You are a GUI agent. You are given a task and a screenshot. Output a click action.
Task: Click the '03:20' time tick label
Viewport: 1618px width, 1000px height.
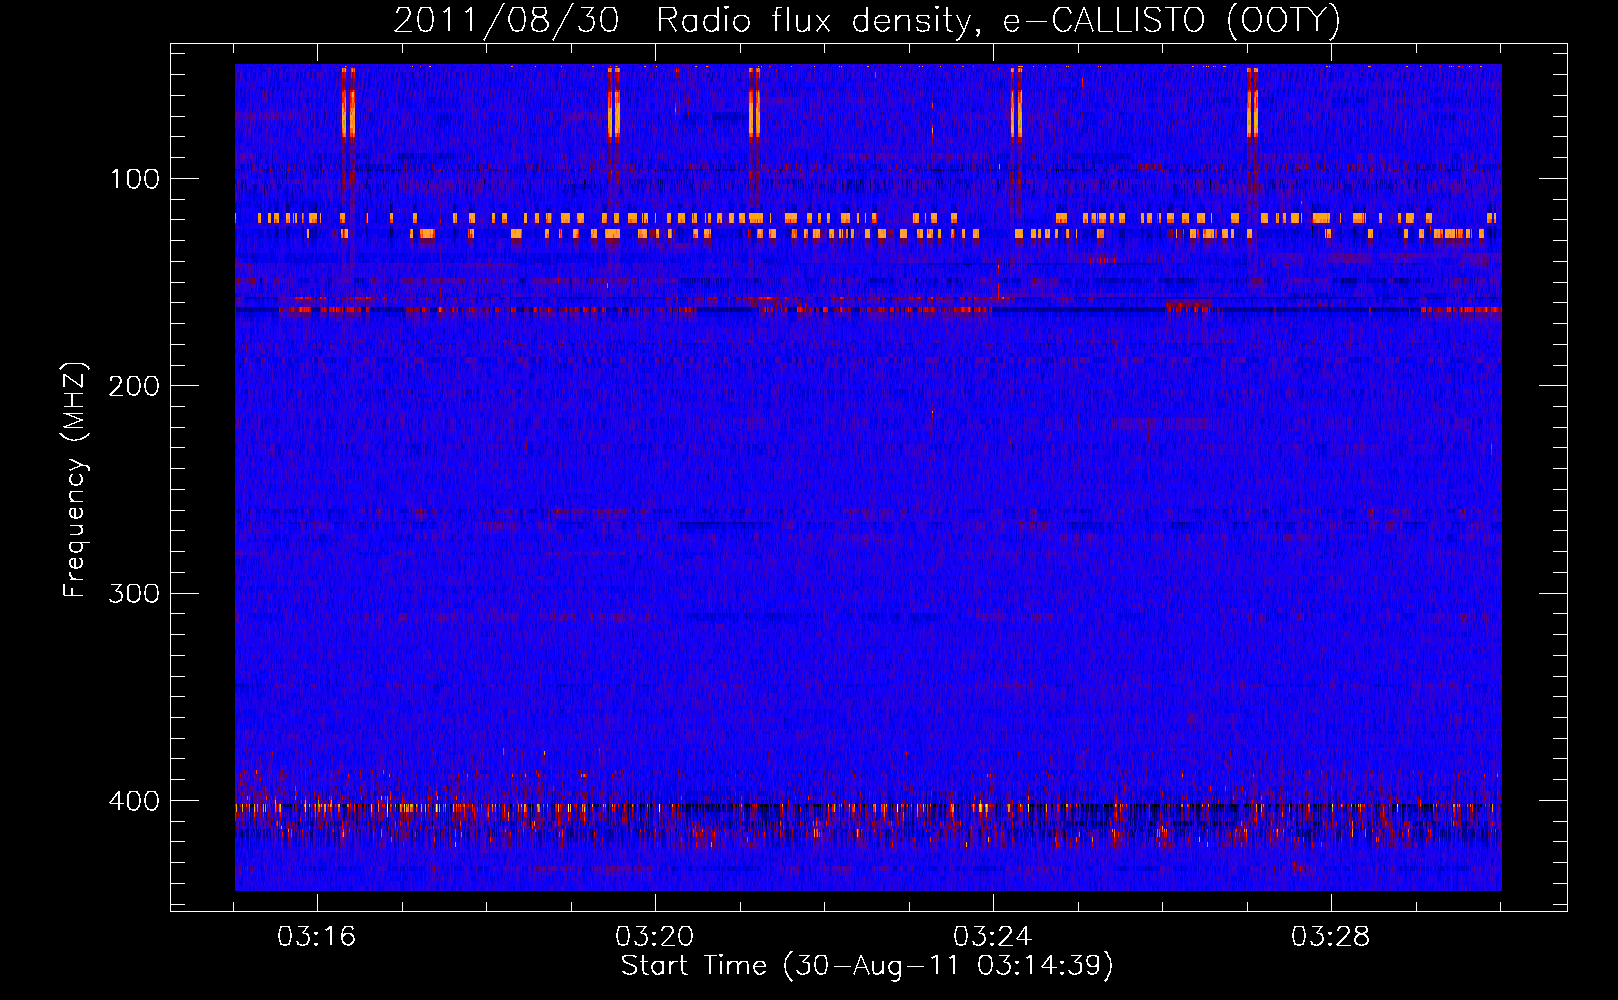point(655,936)
